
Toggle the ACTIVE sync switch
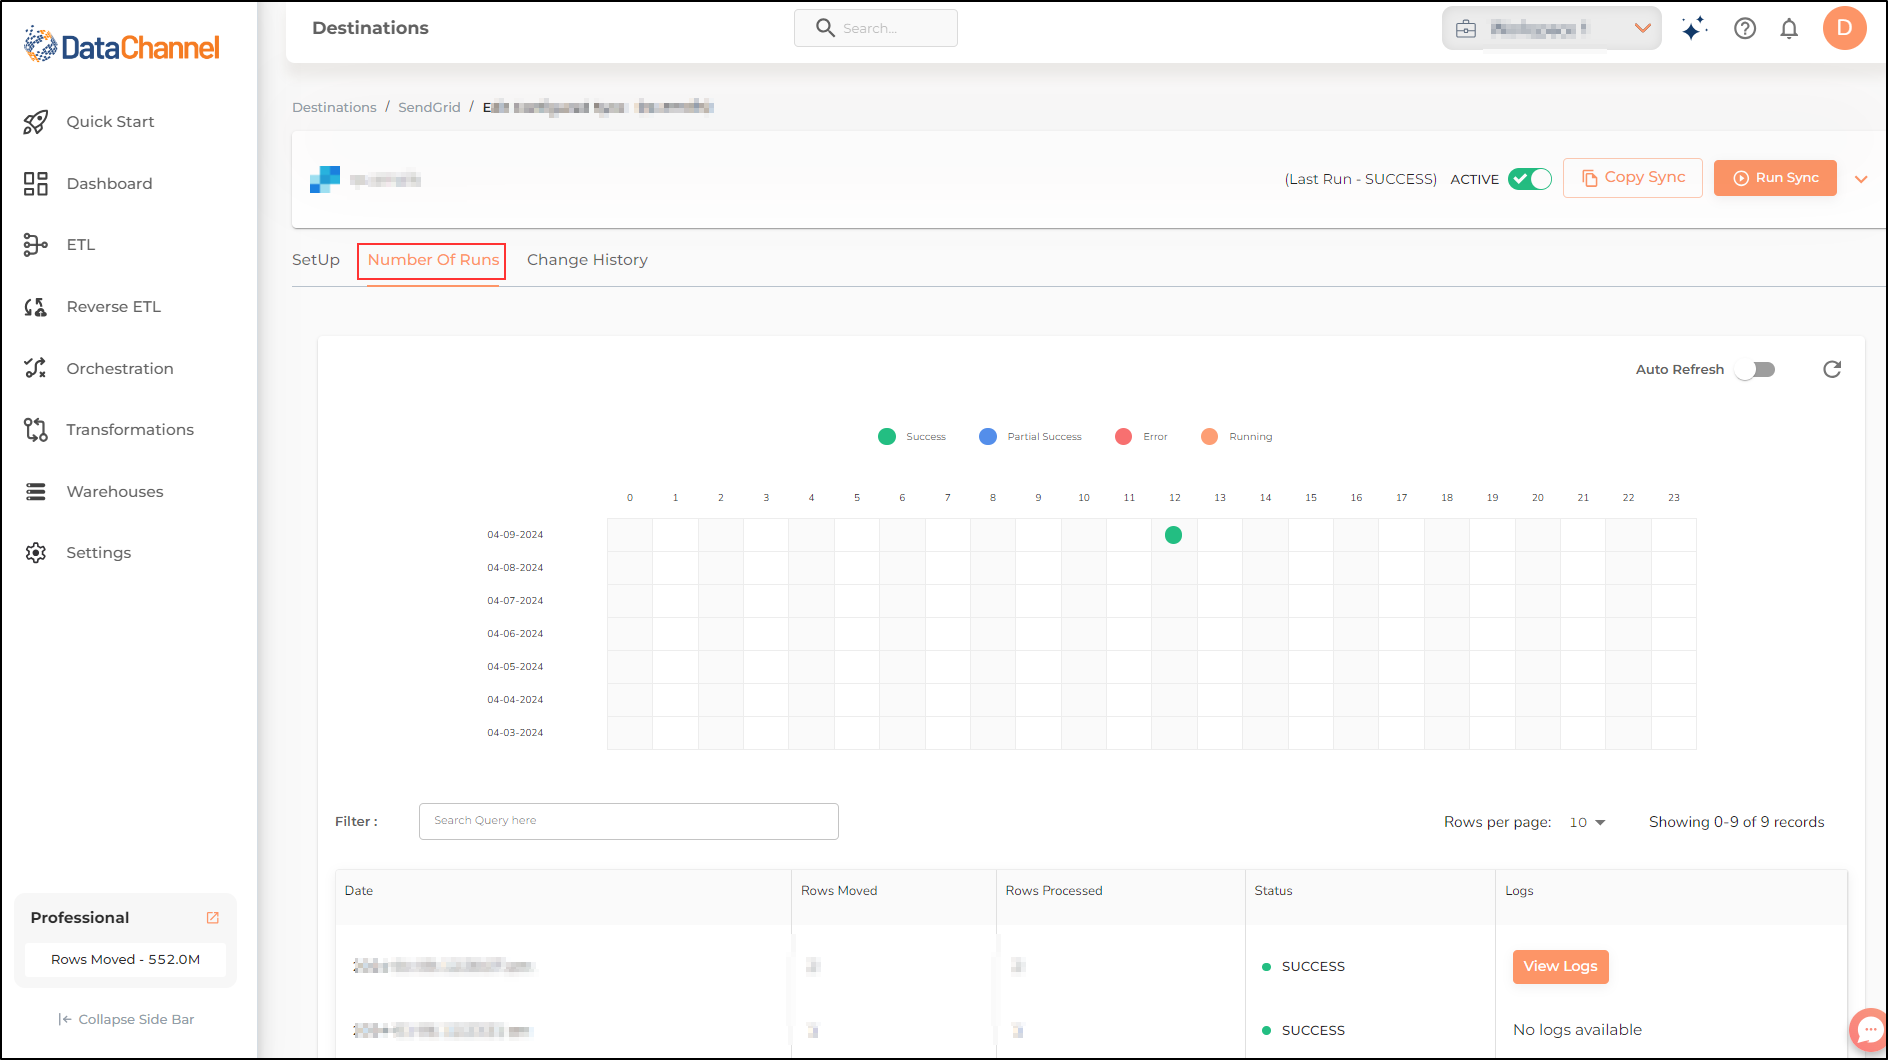click(1530, 179)
